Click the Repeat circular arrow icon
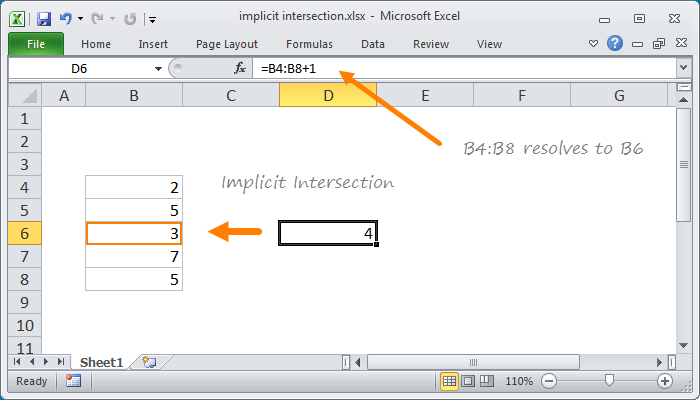Screen dimensions: 700x400 [130, 19]
